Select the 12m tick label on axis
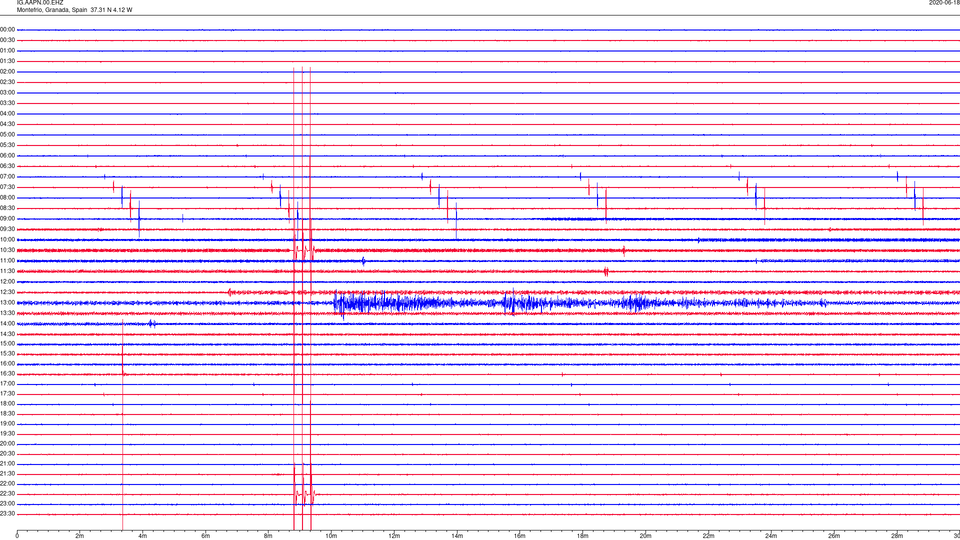The image size is (960, 540). pos(394,536)
